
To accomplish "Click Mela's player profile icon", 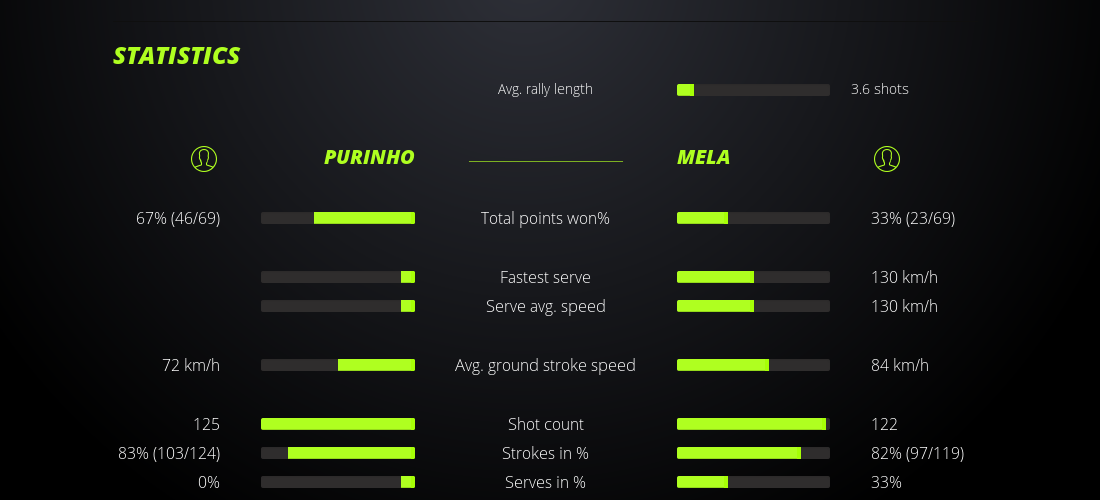I will coord(887,158).
